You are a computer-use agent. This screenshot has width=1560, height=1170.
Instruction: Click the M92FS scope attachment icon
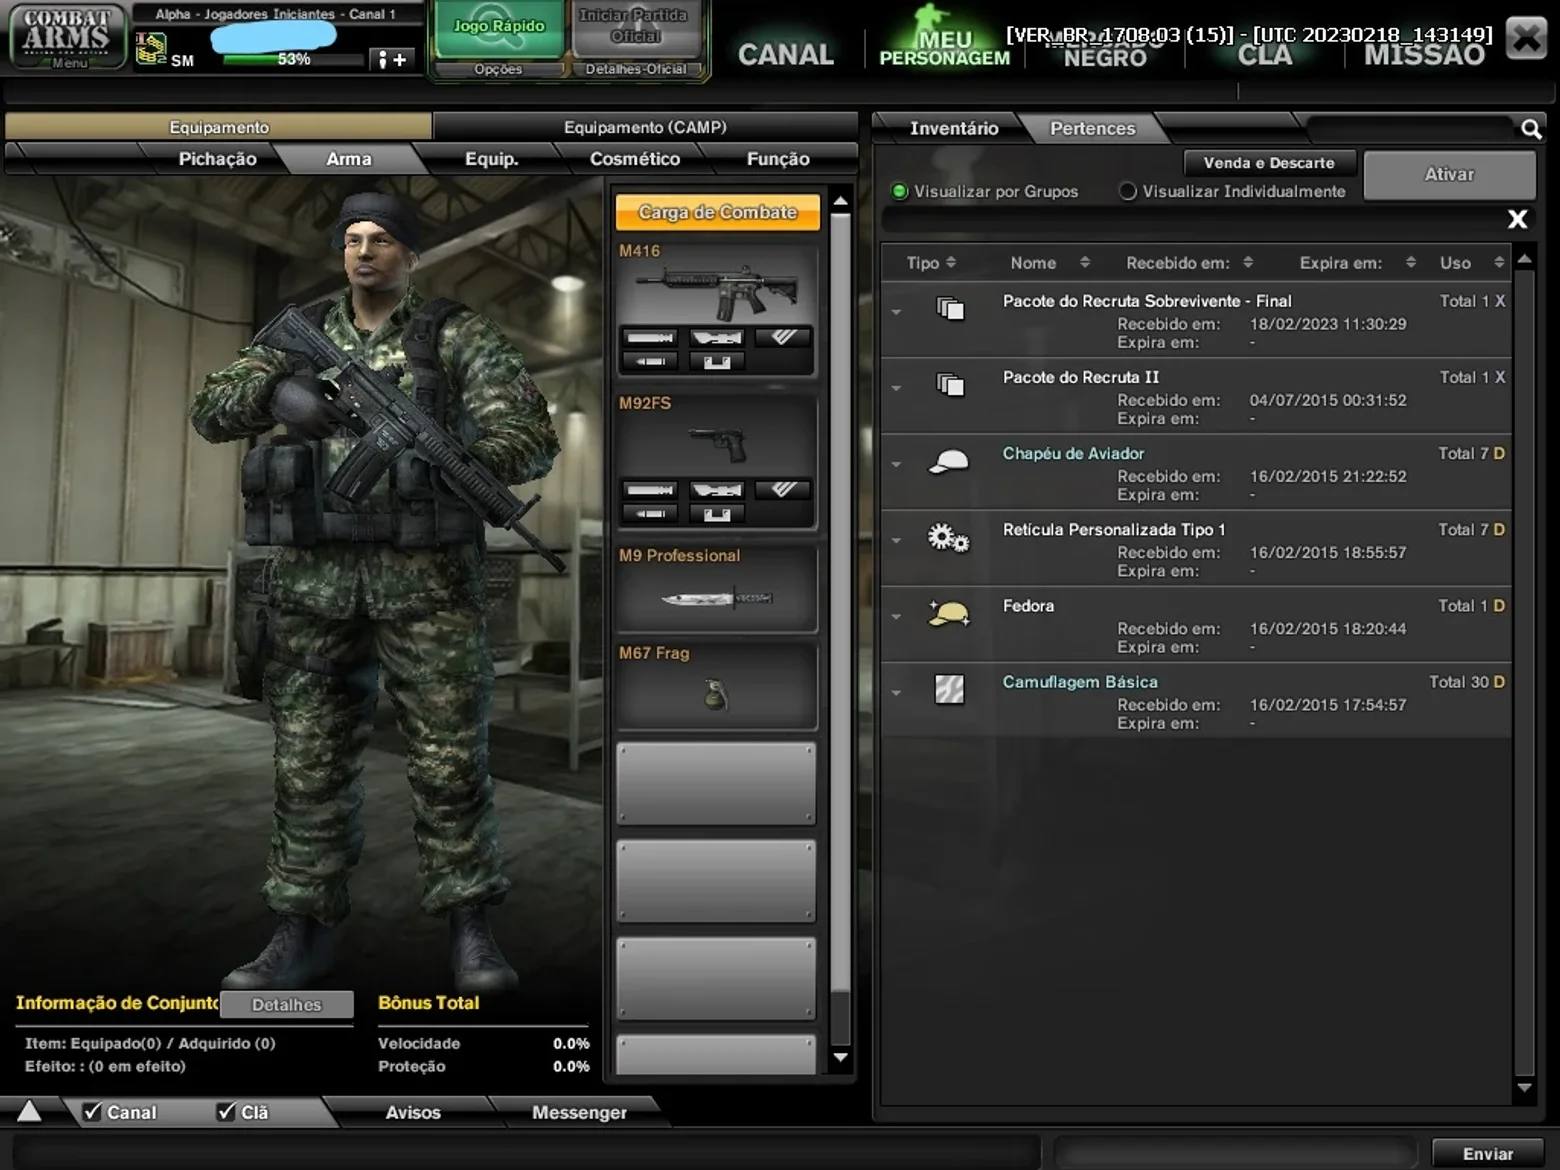pos(717,490)
